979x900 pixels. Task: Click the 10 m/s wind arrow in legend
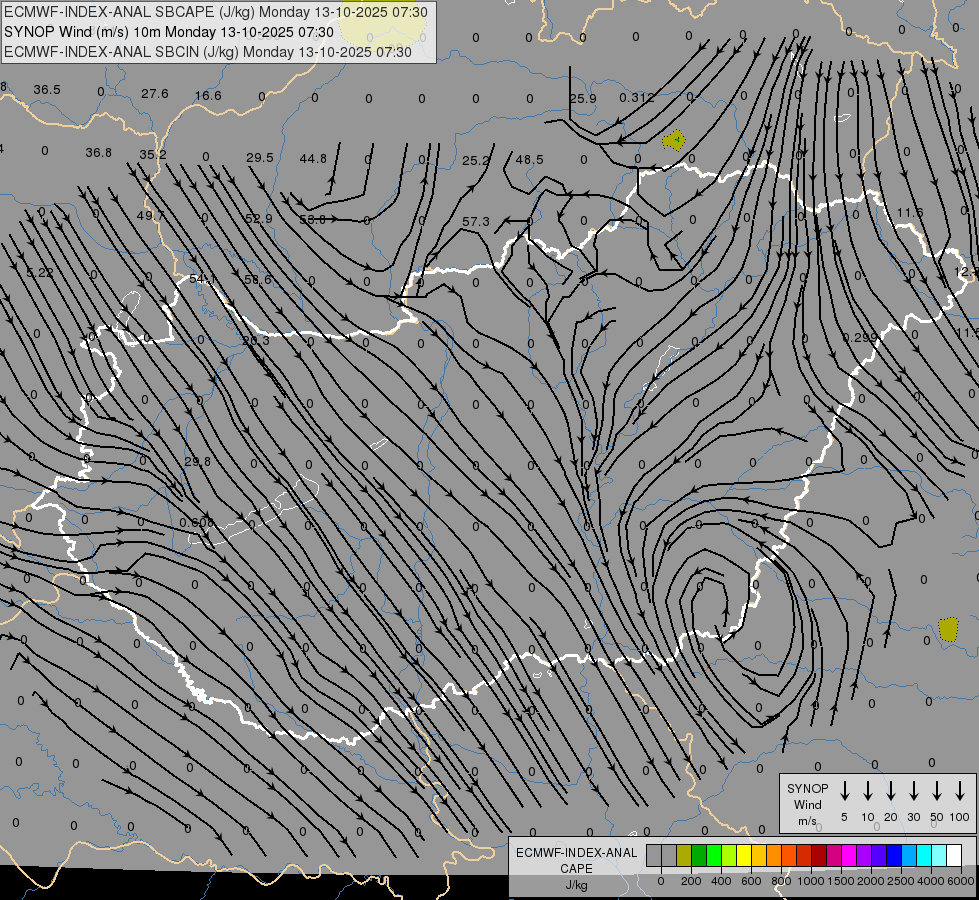pos(868,791)
